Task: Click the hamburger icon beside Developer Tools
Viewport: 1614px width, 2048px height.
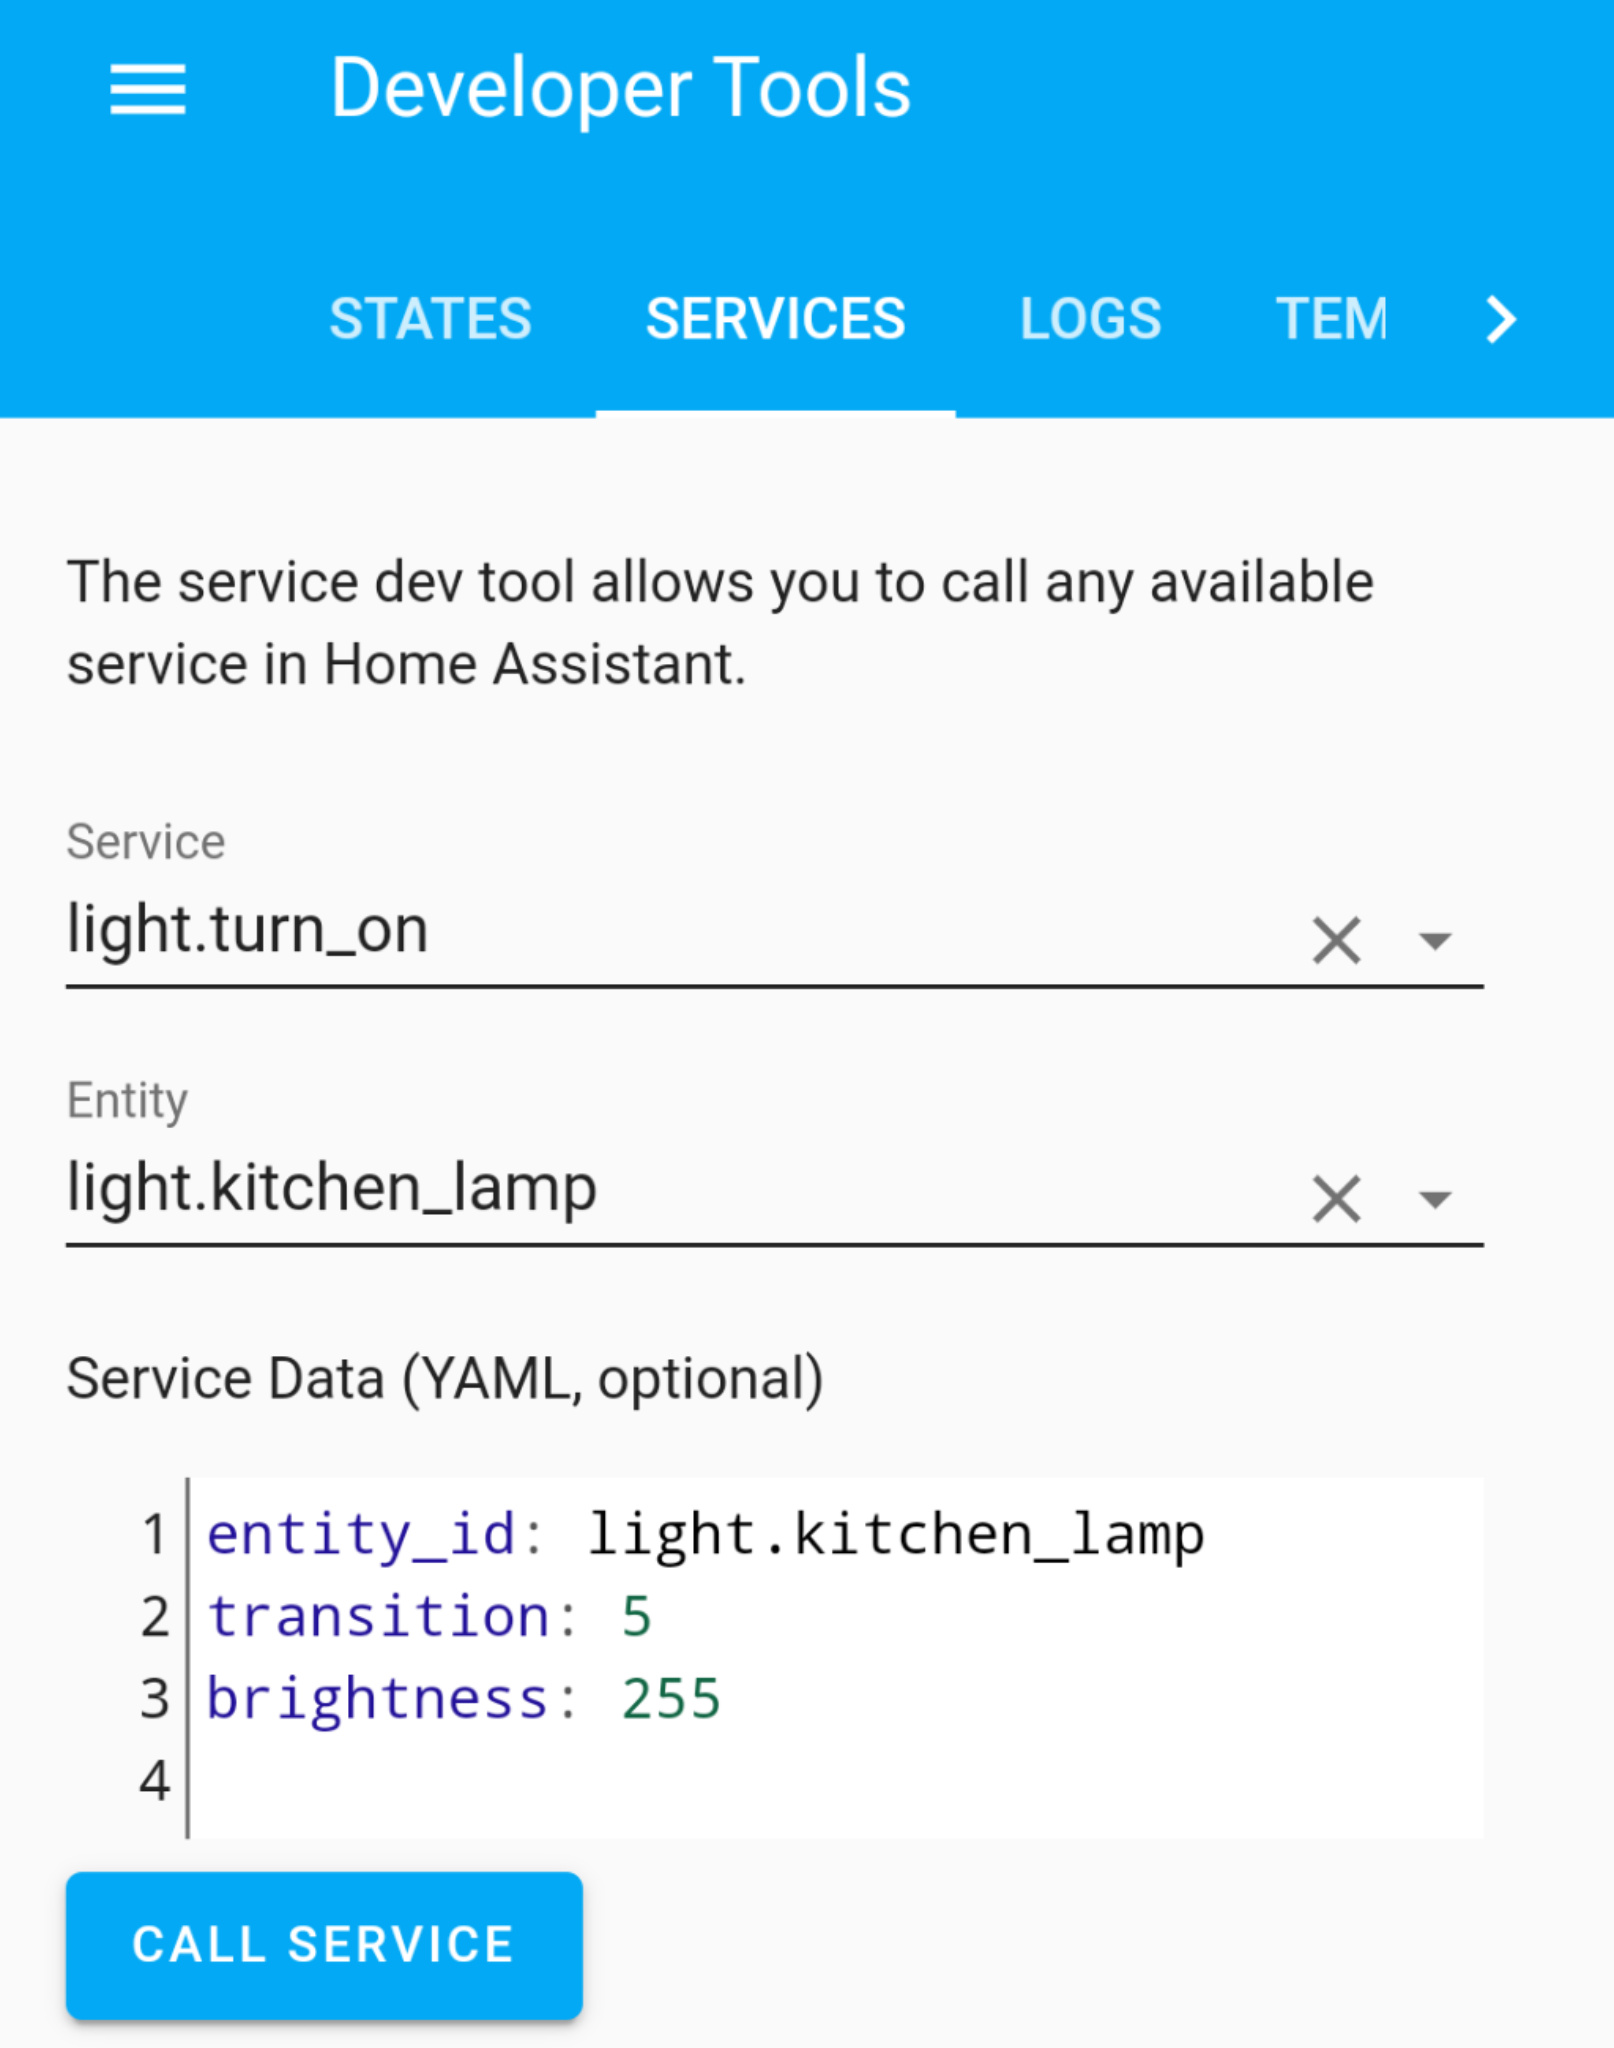Action: [x=150, y=90]
